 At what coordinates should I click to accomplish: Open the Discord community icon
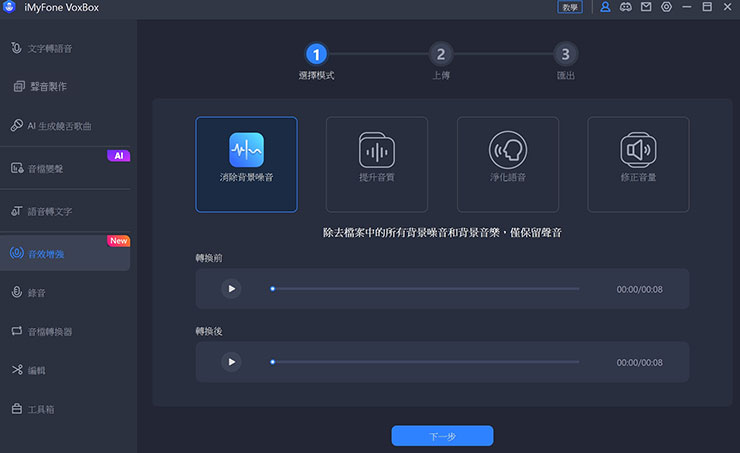(x=625, y=7)
